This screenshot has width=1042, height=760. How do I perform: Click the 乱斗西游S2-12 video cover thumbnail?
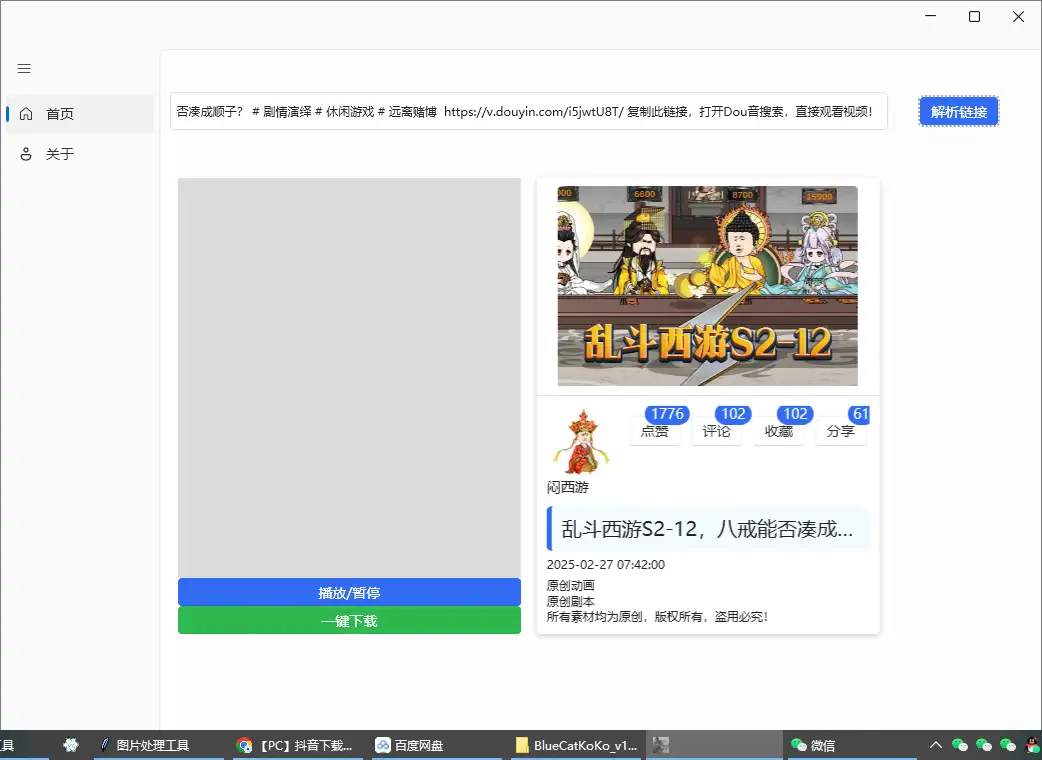(707, 286)
